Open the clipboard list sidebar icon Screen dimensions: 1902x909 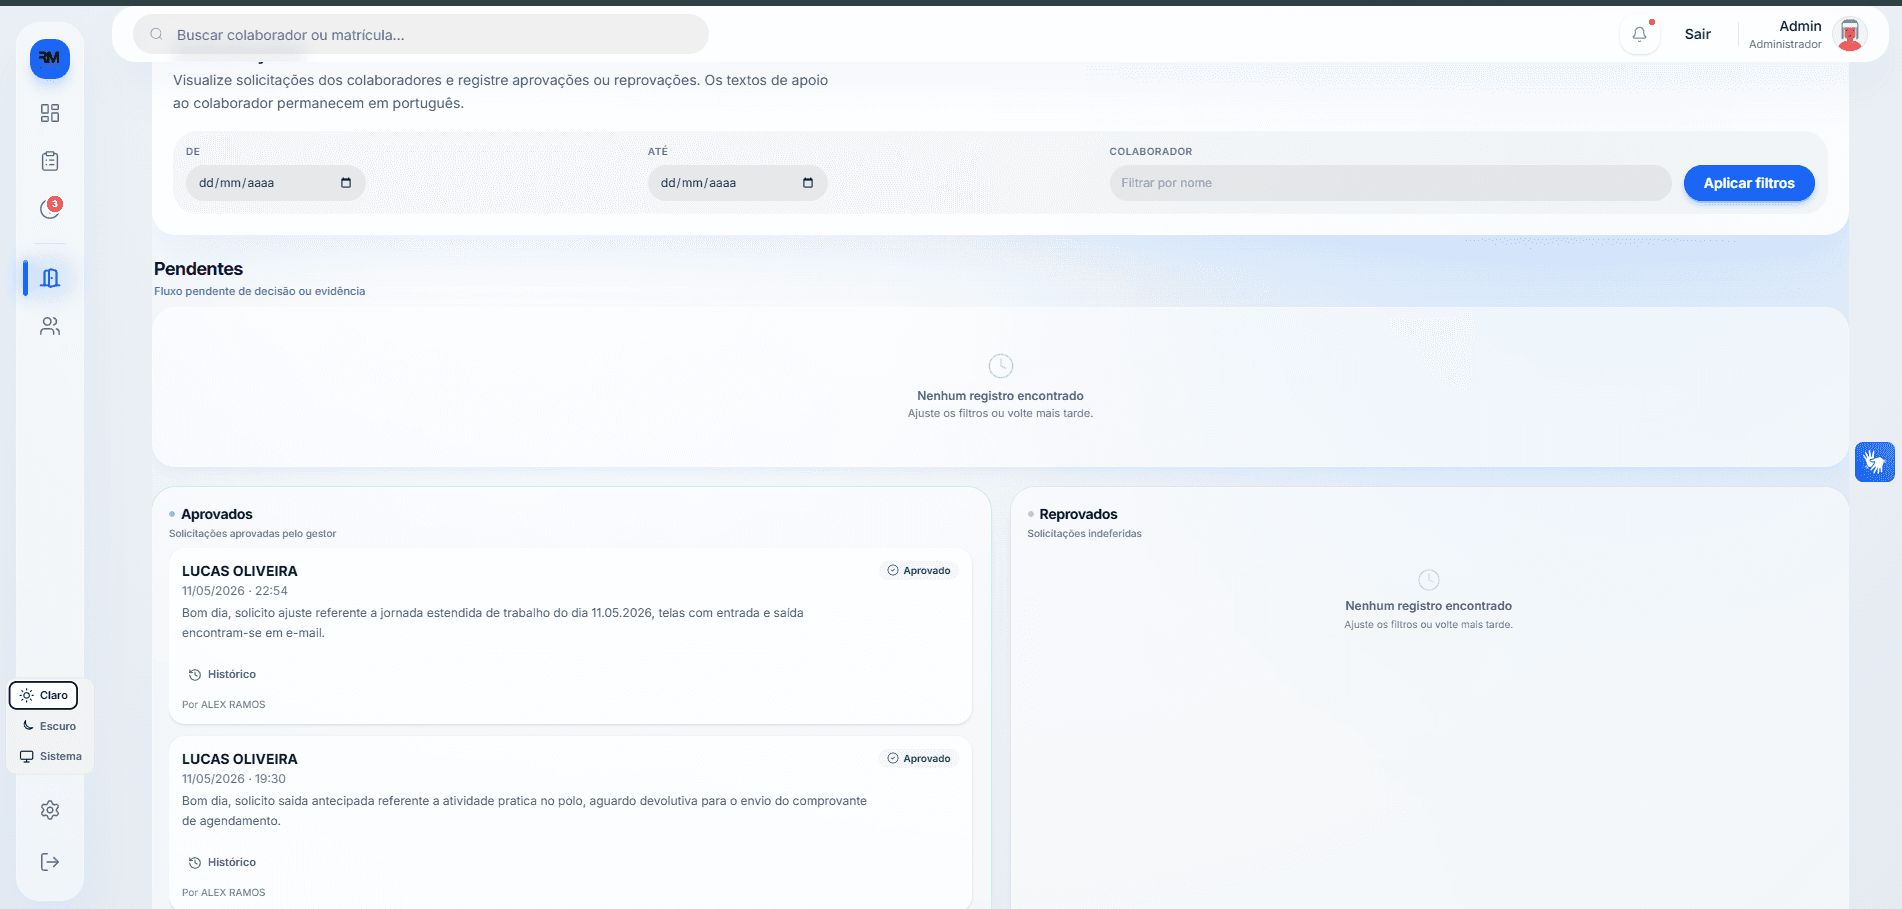tap(50, 161)
